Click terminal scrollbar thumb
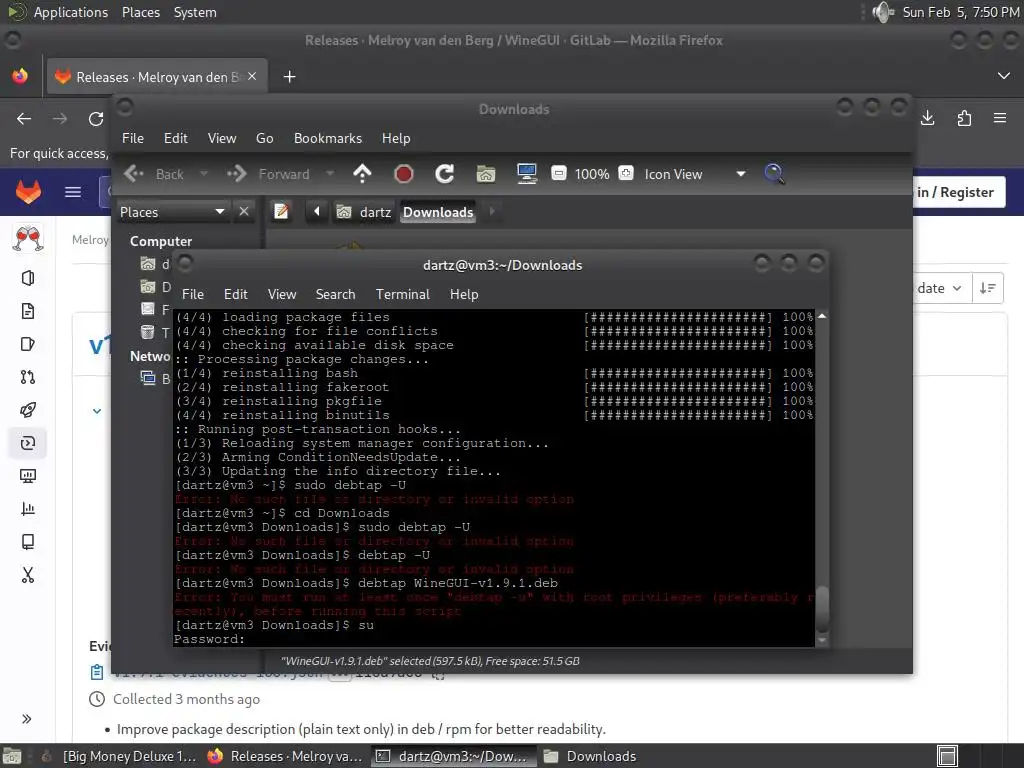The width and height of the screenshot is (1024, 768). click(x=822, y=607)
